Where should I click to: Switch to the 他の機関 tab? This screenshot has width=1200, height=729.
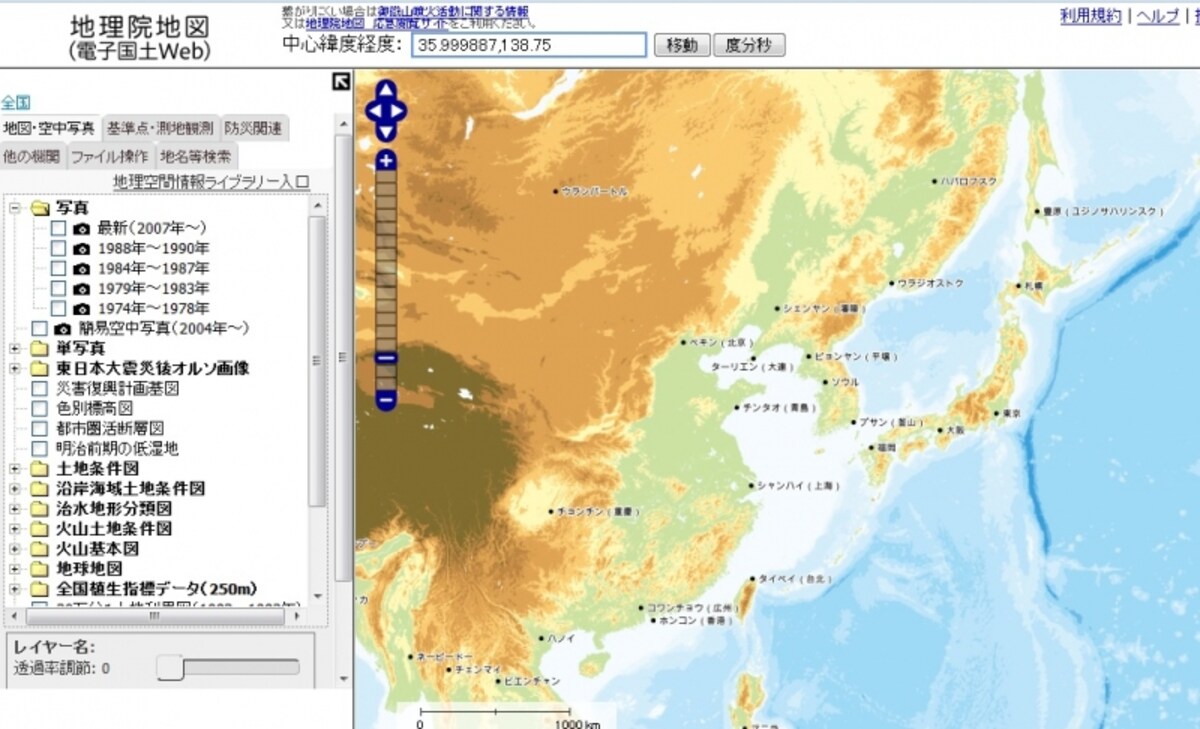31,156
